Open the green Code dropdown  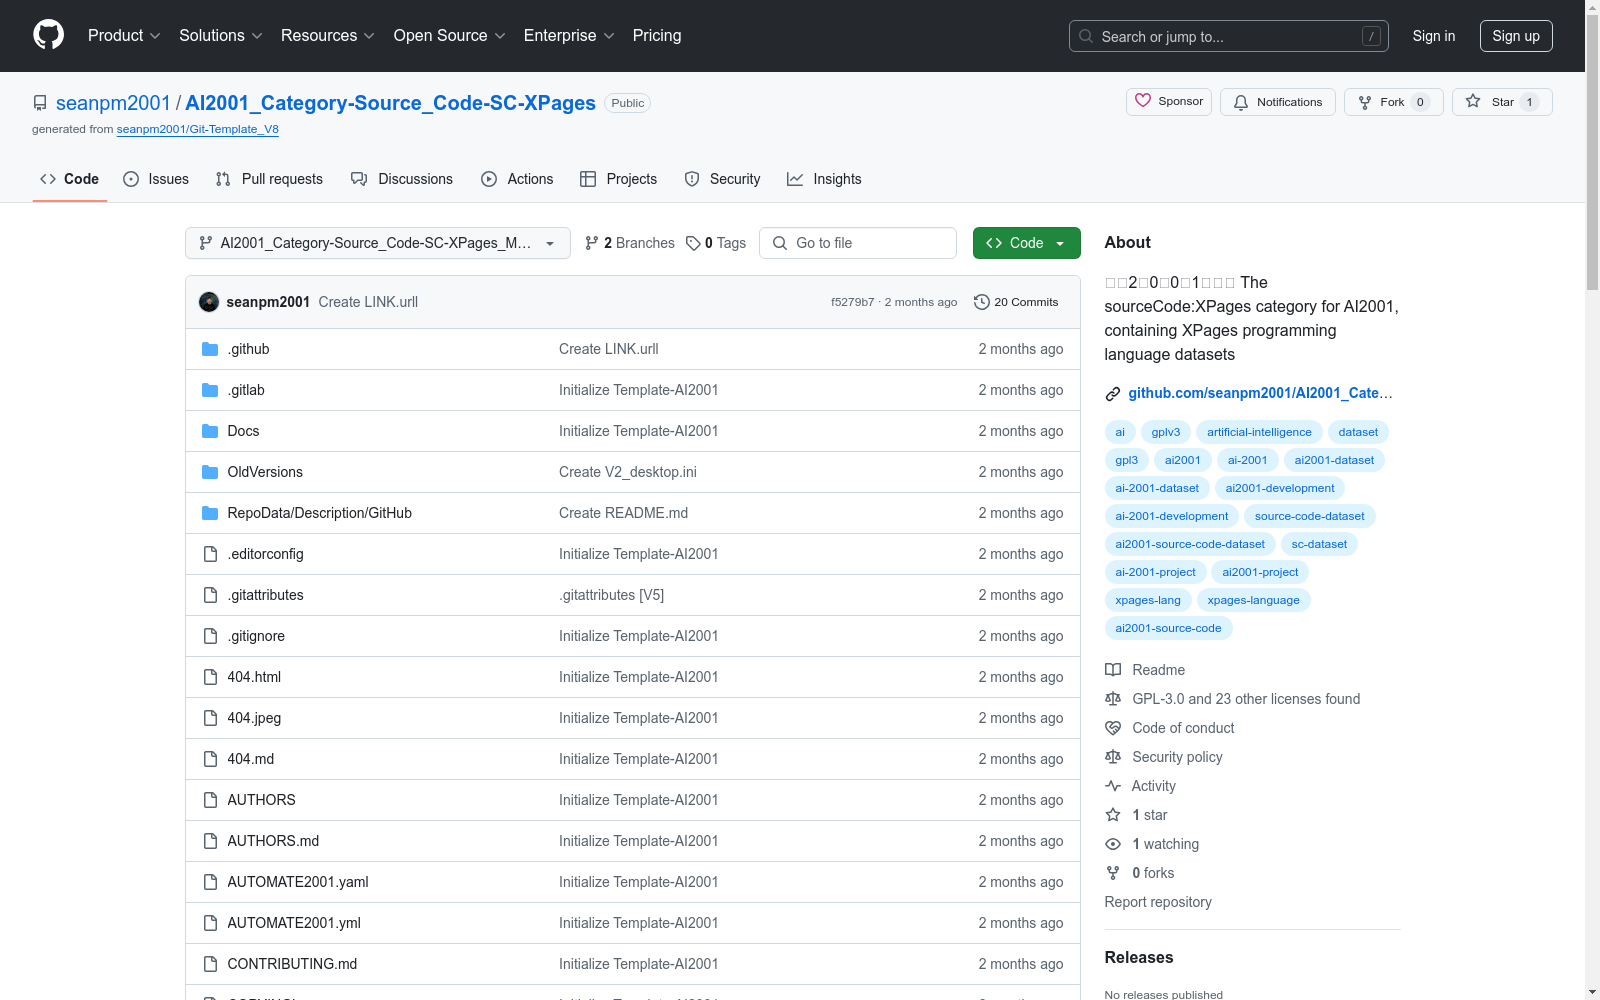point(1026,243)
